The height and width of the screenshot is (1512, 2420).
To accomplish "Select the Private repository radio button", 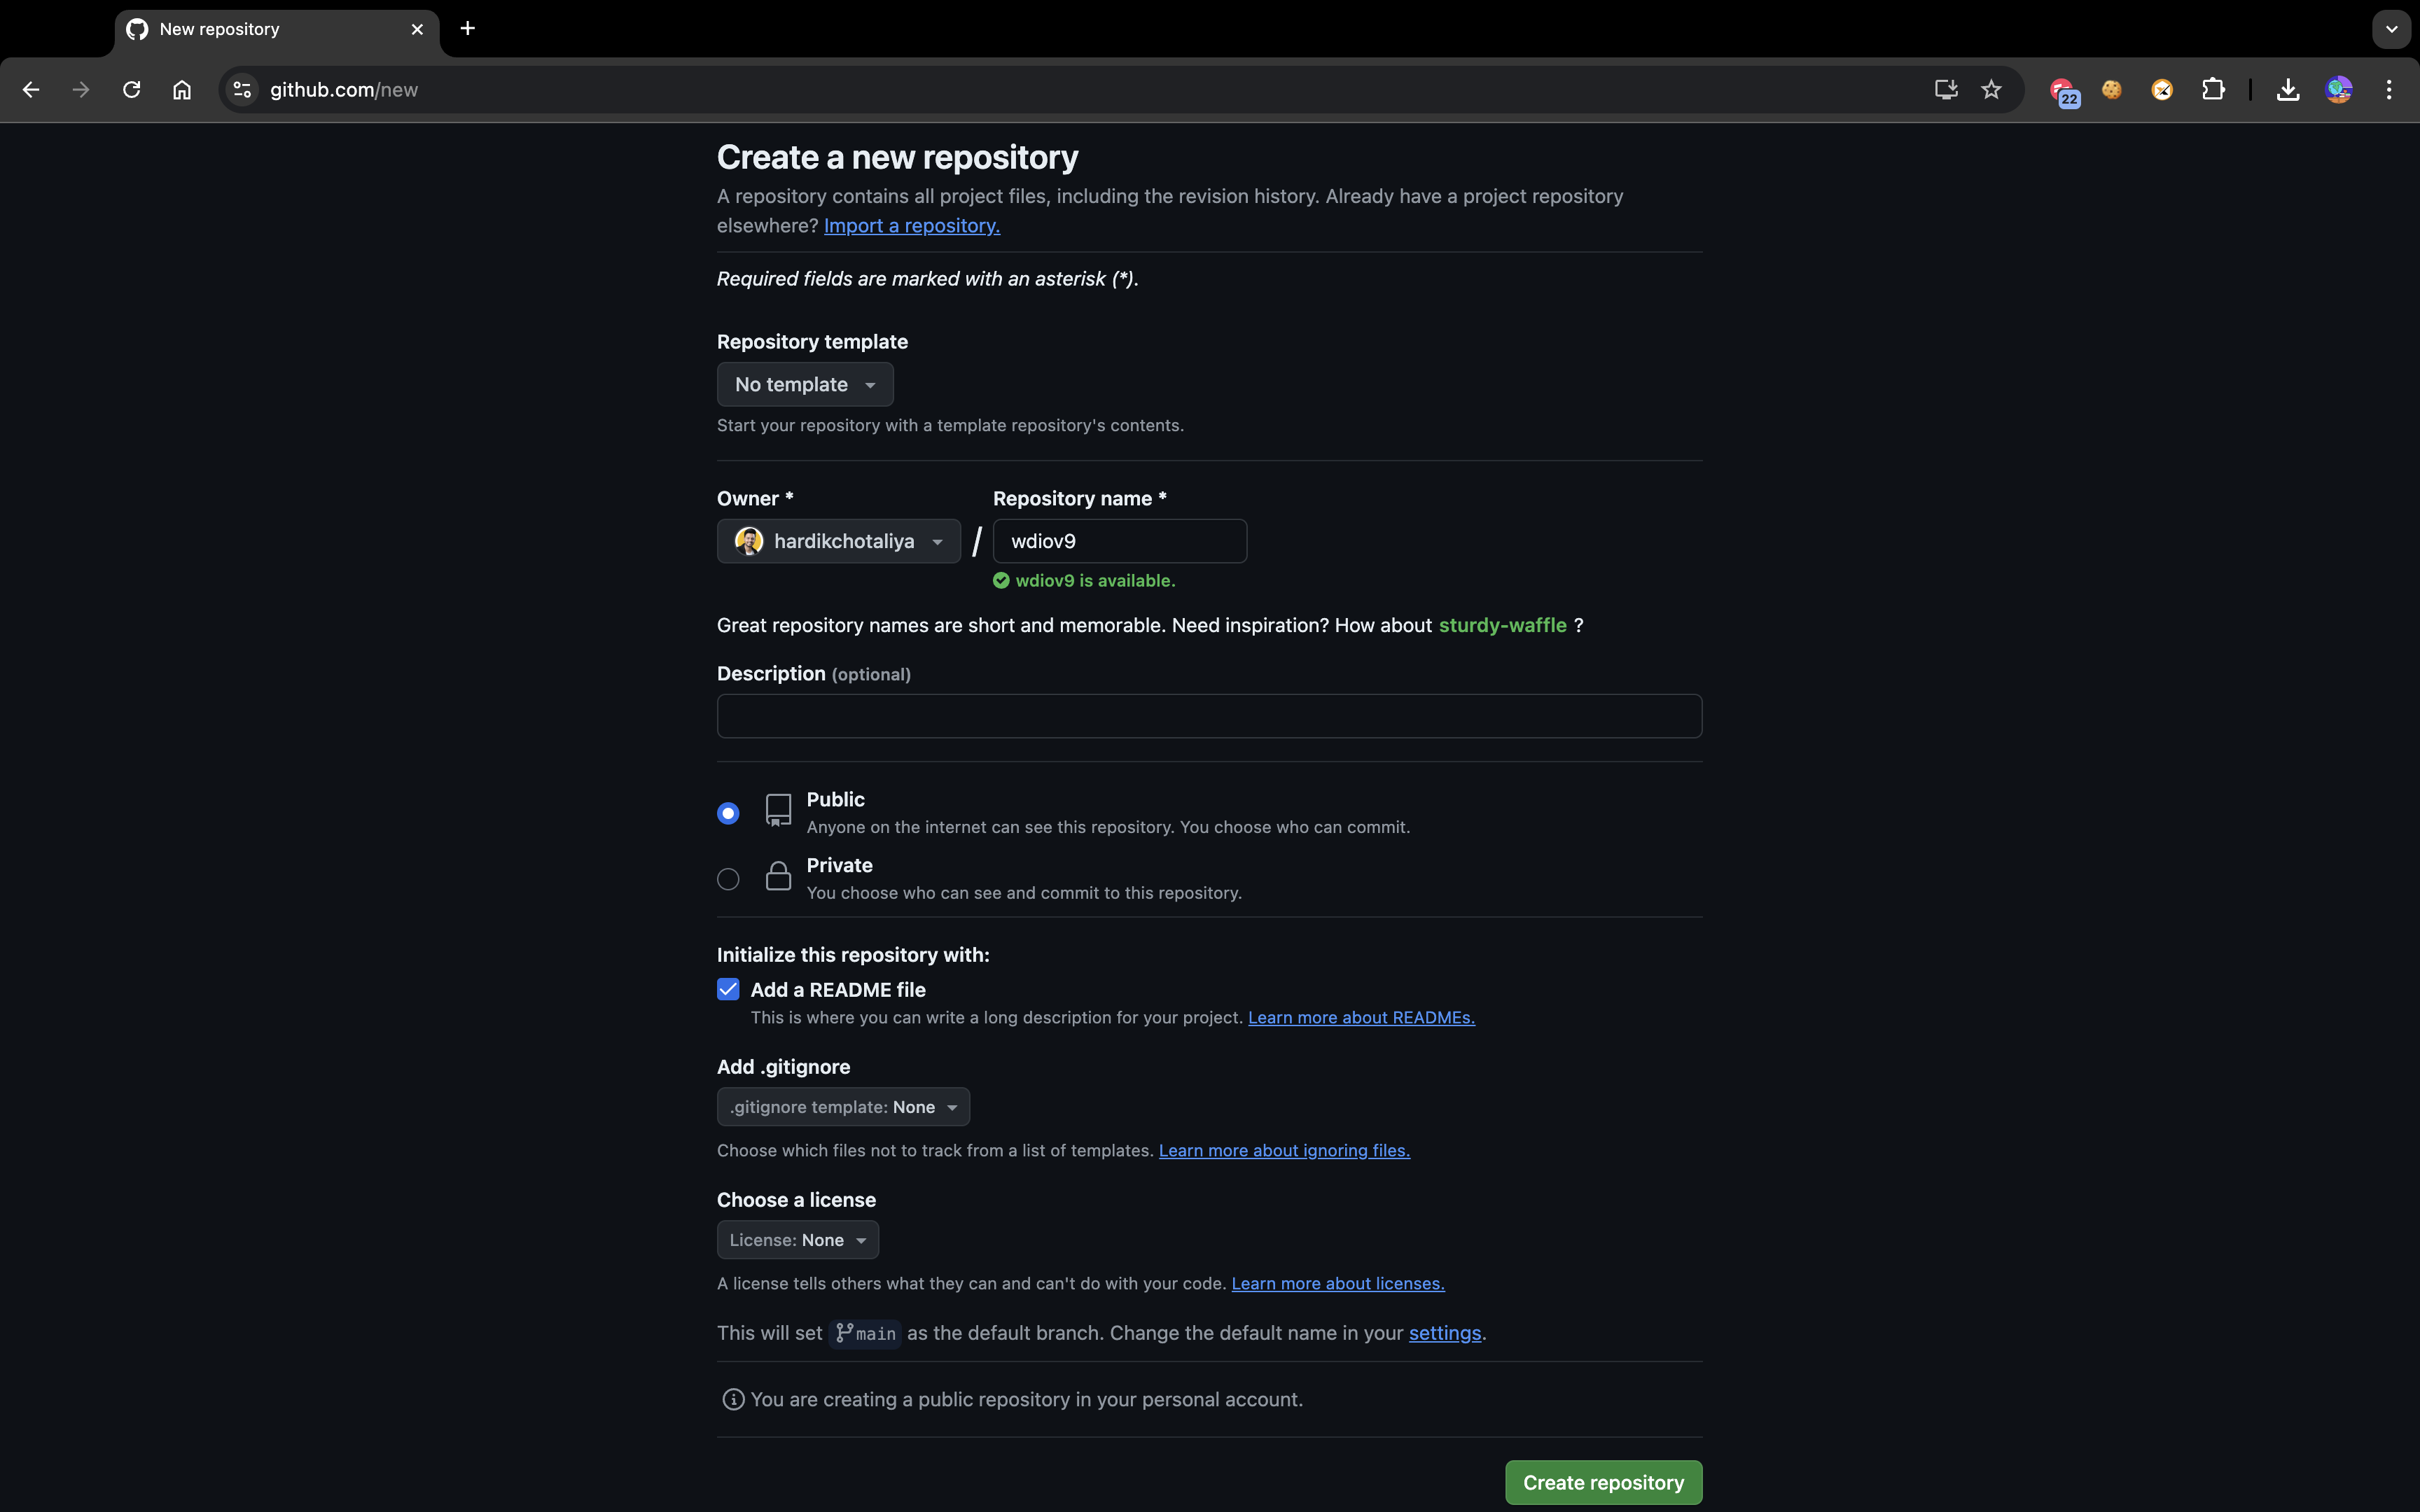I will coord(728,878).
